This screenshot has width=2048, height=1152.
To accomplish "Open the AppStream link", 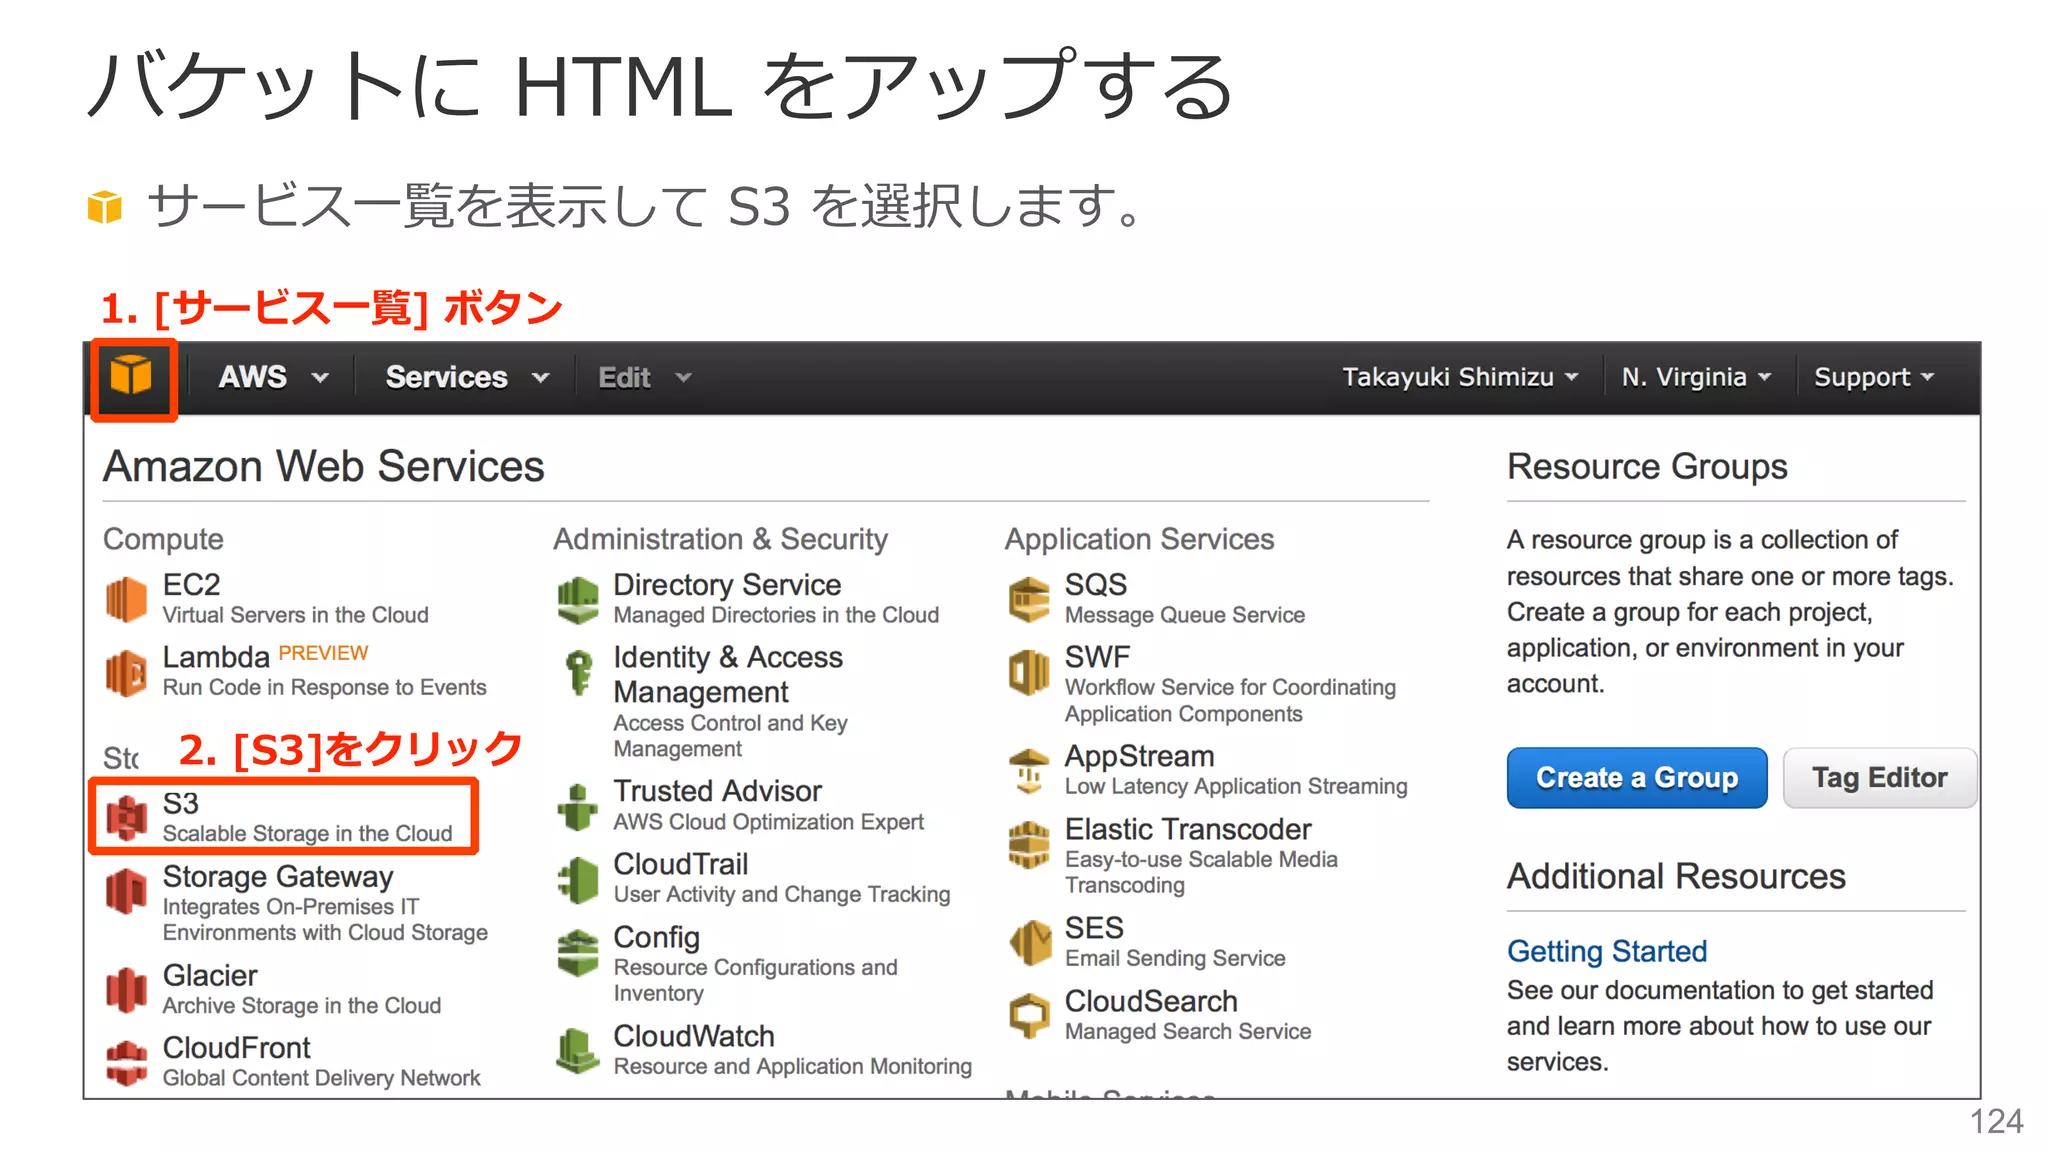I will click(x=1139, y=756).
